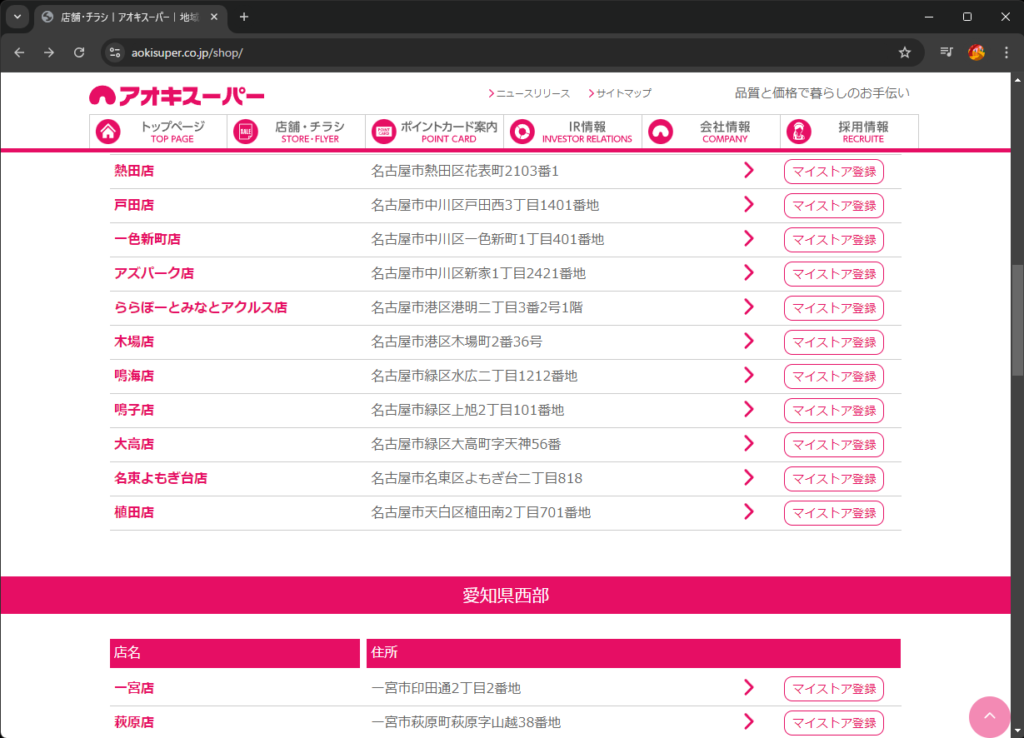Click the sale icon beside 店舗・チラシ
1024x738 pixels.
coord(246,131)
